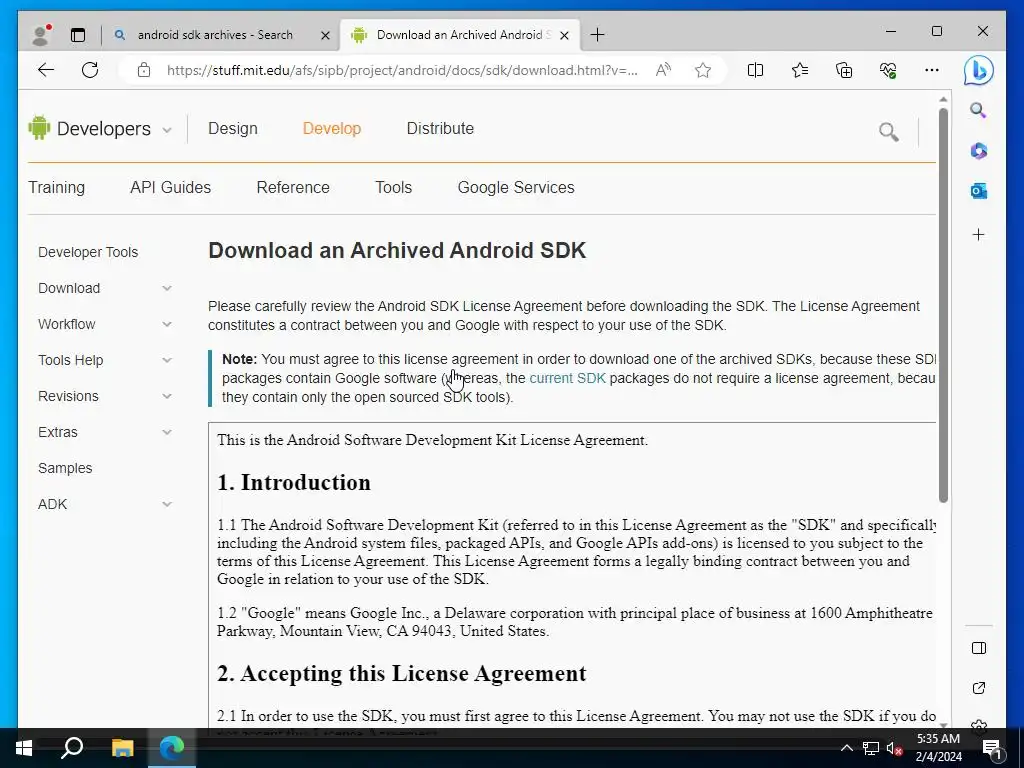1024x768 pixels.
Task: Open Edge Settings and more menu
Action: [932, 70]
